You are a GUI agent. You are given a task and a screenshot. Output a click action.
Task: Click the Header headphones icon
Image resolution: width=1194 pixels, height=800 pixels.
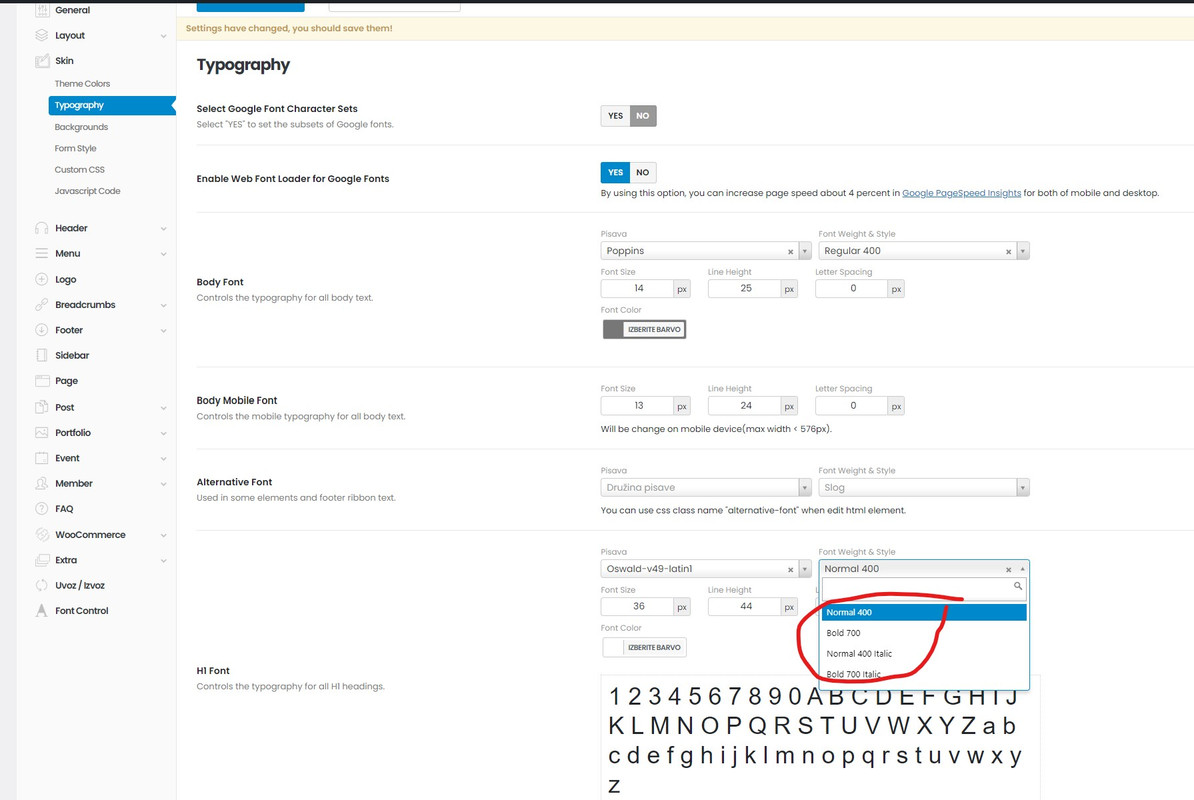coord(42,228)
